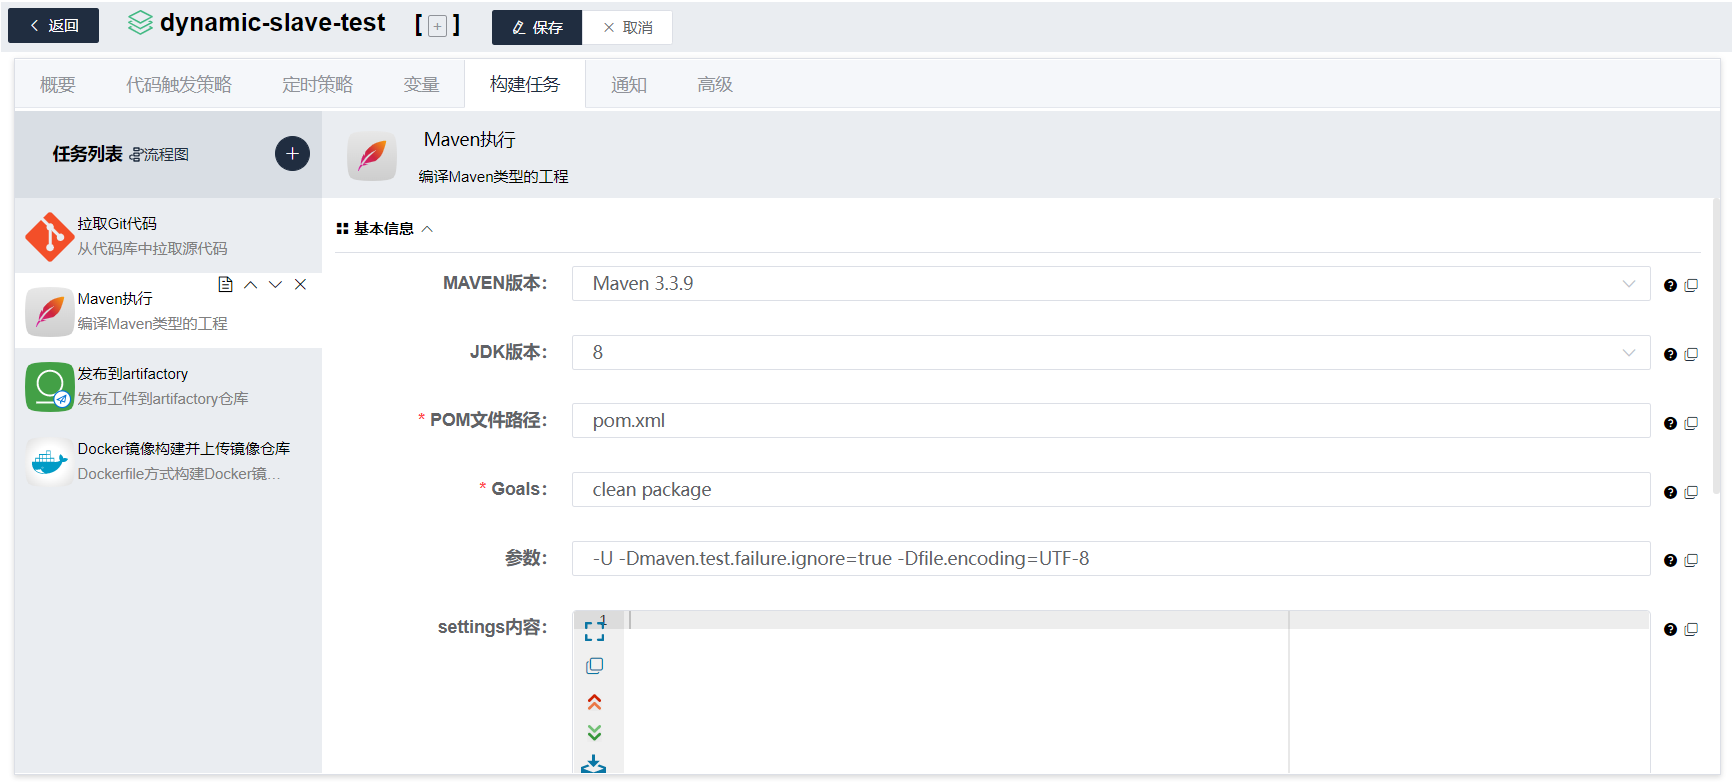This screenshot has width=1732, height=782.
Task: Open the 流程图 flowchart view
Action: [x=159, y=155]
